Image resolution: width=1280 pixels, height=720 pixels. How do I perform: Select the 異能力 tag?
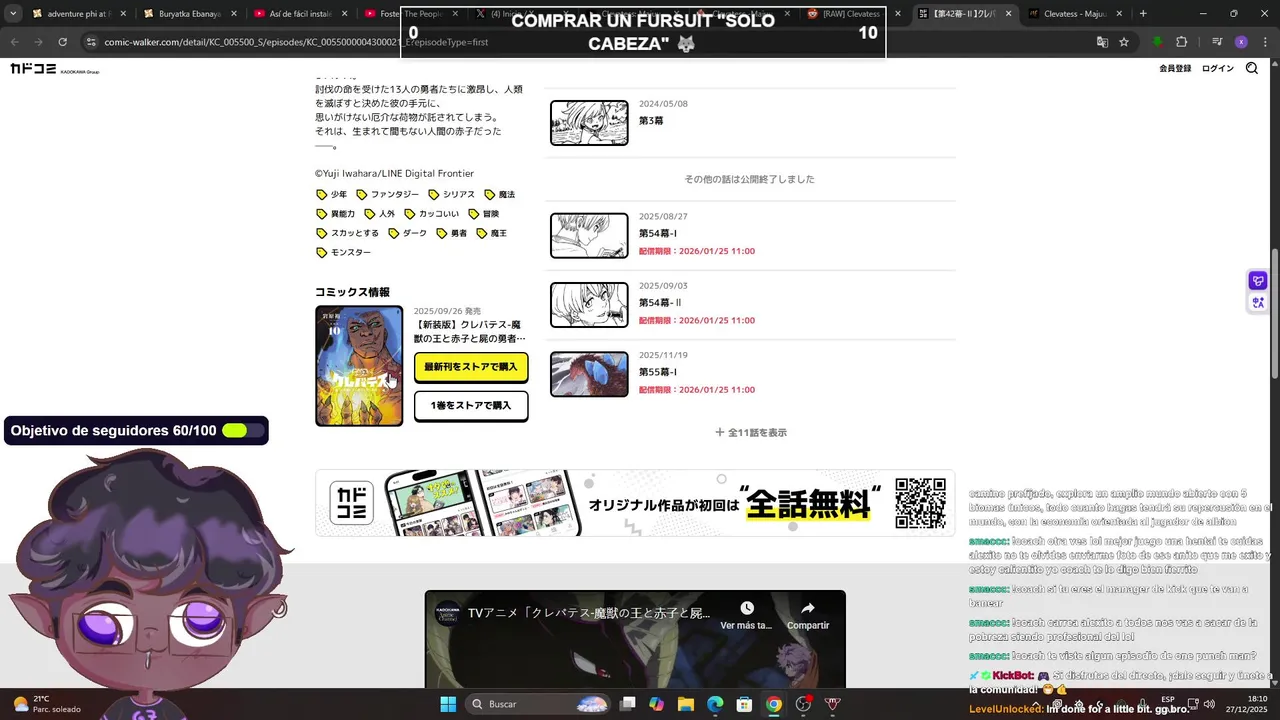[336, 214]
